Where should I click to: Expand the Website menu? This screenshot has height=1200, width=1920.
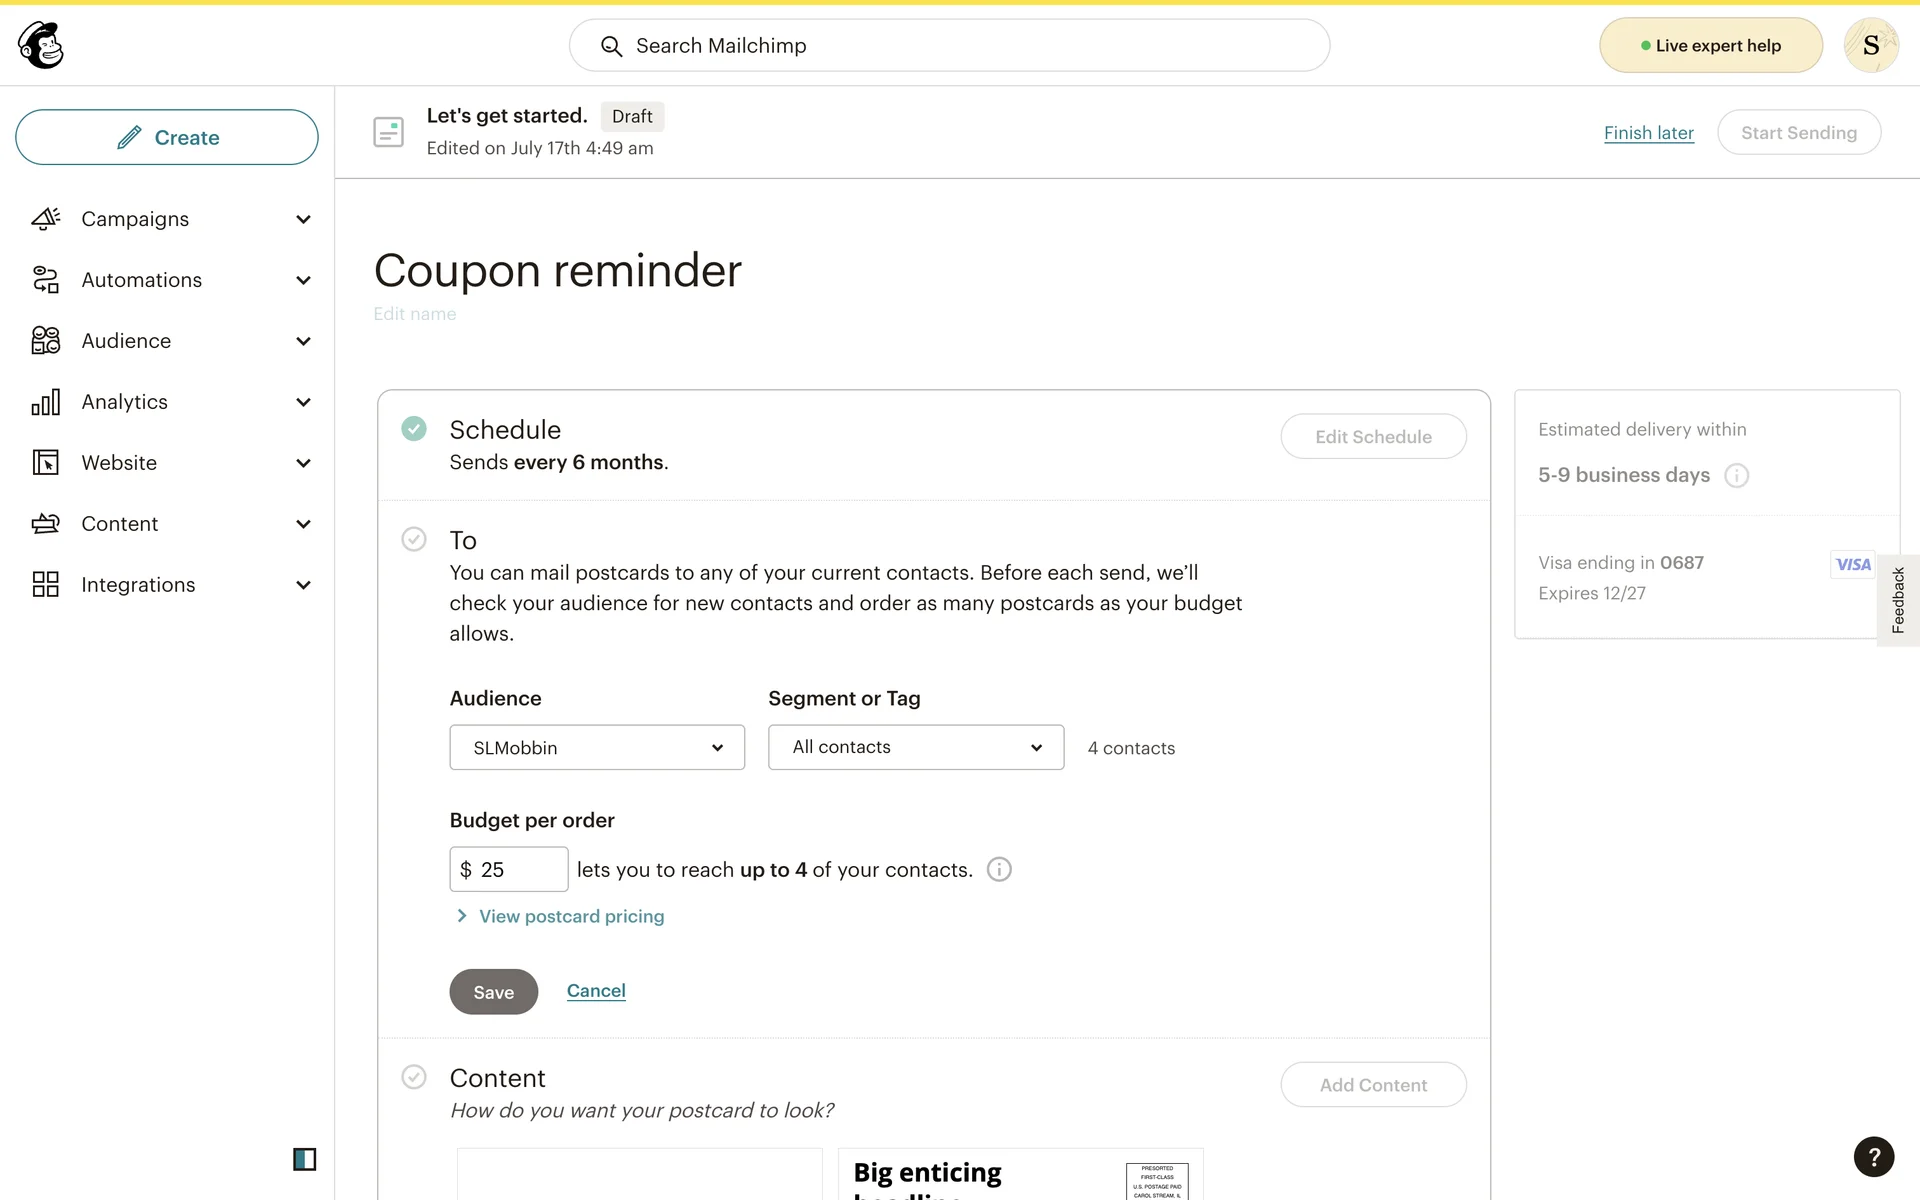303,463
